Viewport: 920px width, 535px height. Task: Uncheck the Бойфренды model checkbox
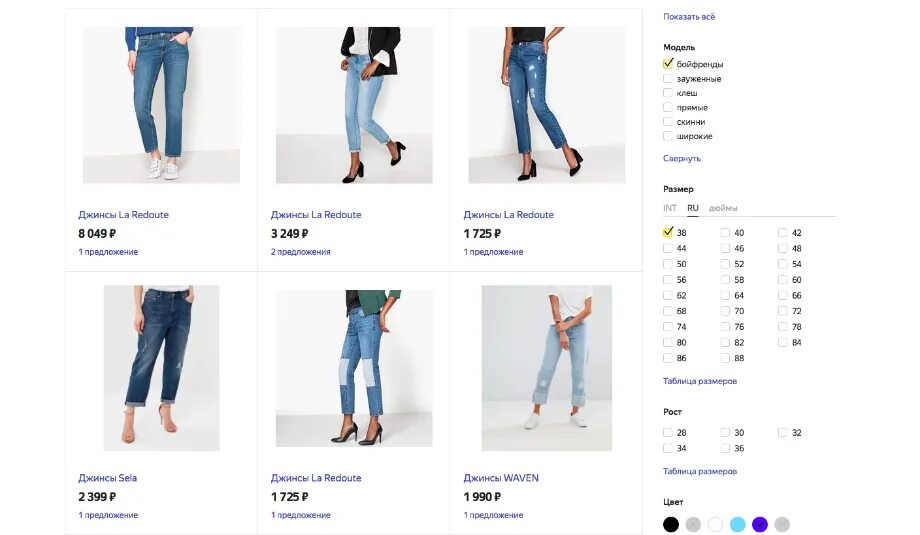tap(668, 63)
